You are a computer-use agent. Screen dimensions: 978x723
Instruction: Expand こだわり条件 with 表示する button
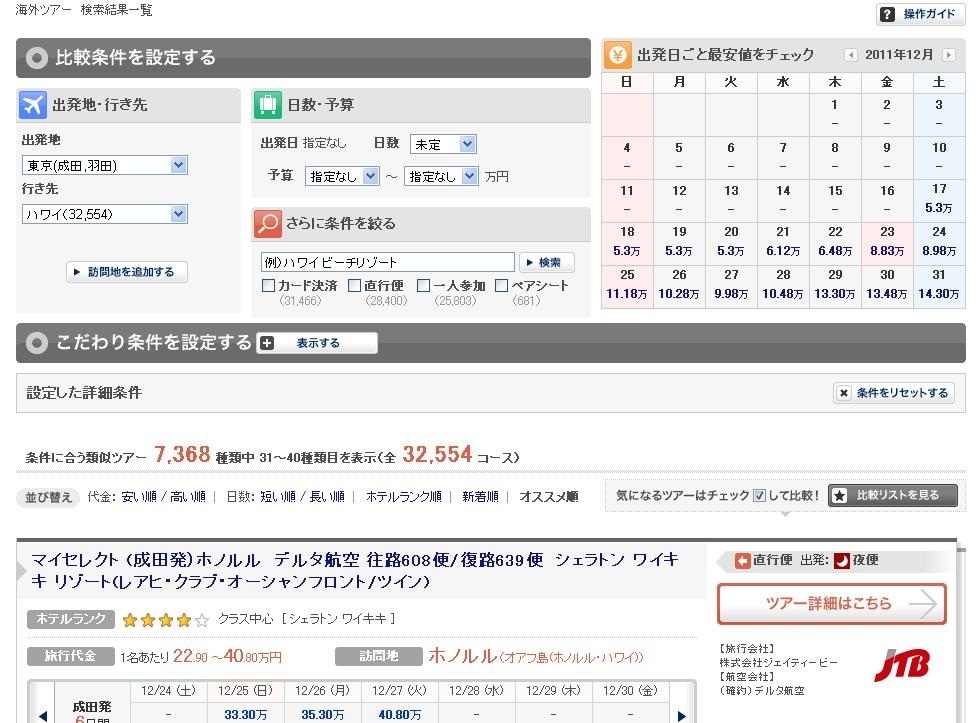click(x=317, y=342)
